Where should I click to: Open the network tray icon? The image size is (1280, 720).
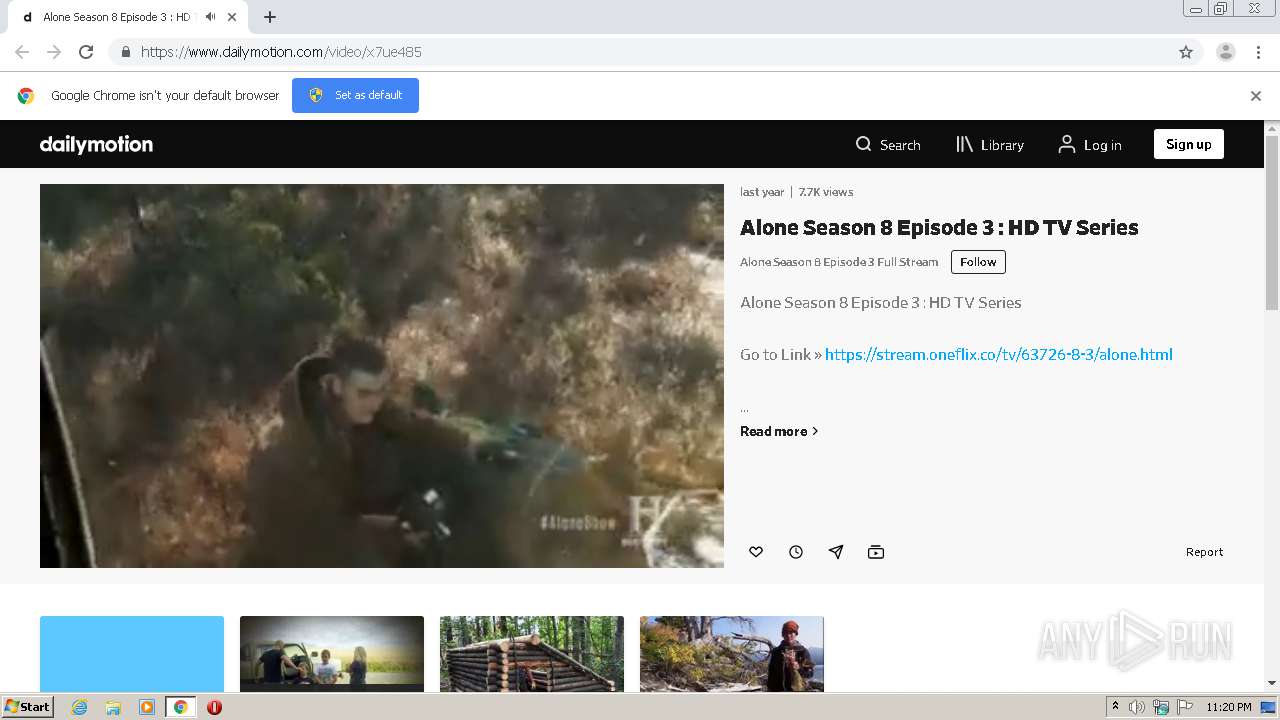pyautogui.click(x=1160, y=707)
